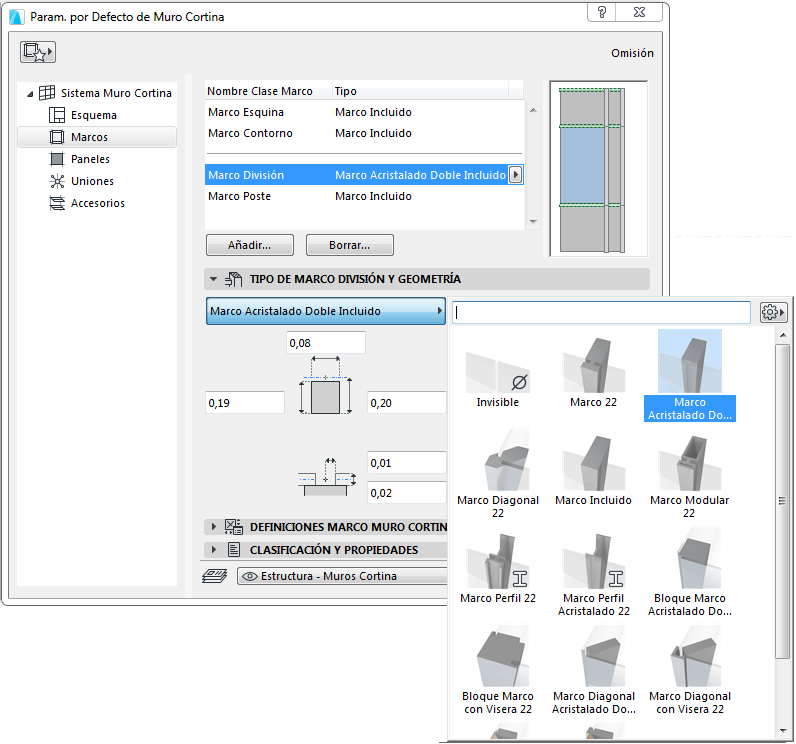Viewport: 796px width, 744px height.
Task: Click the Añadir... button
Action: point(250,245)
